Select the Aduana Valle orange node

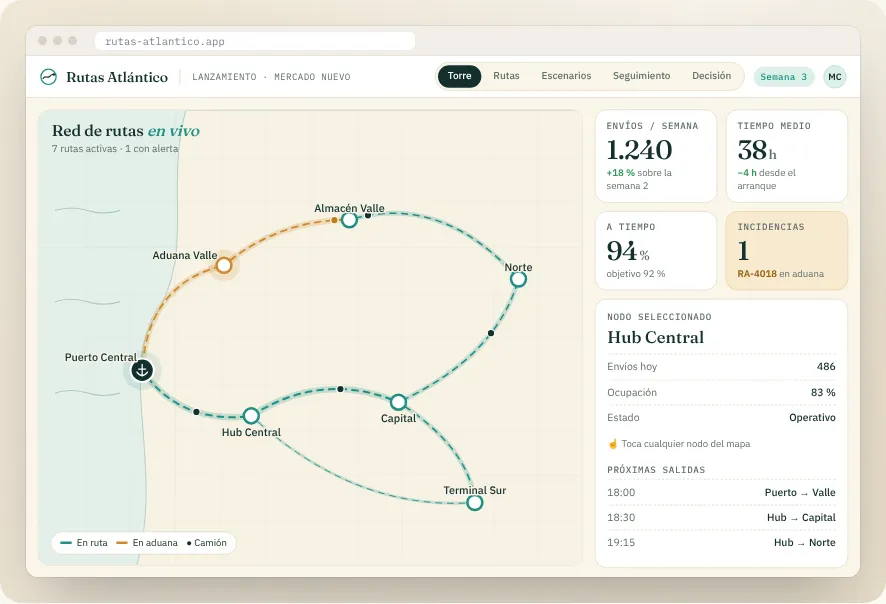point(224,265)
